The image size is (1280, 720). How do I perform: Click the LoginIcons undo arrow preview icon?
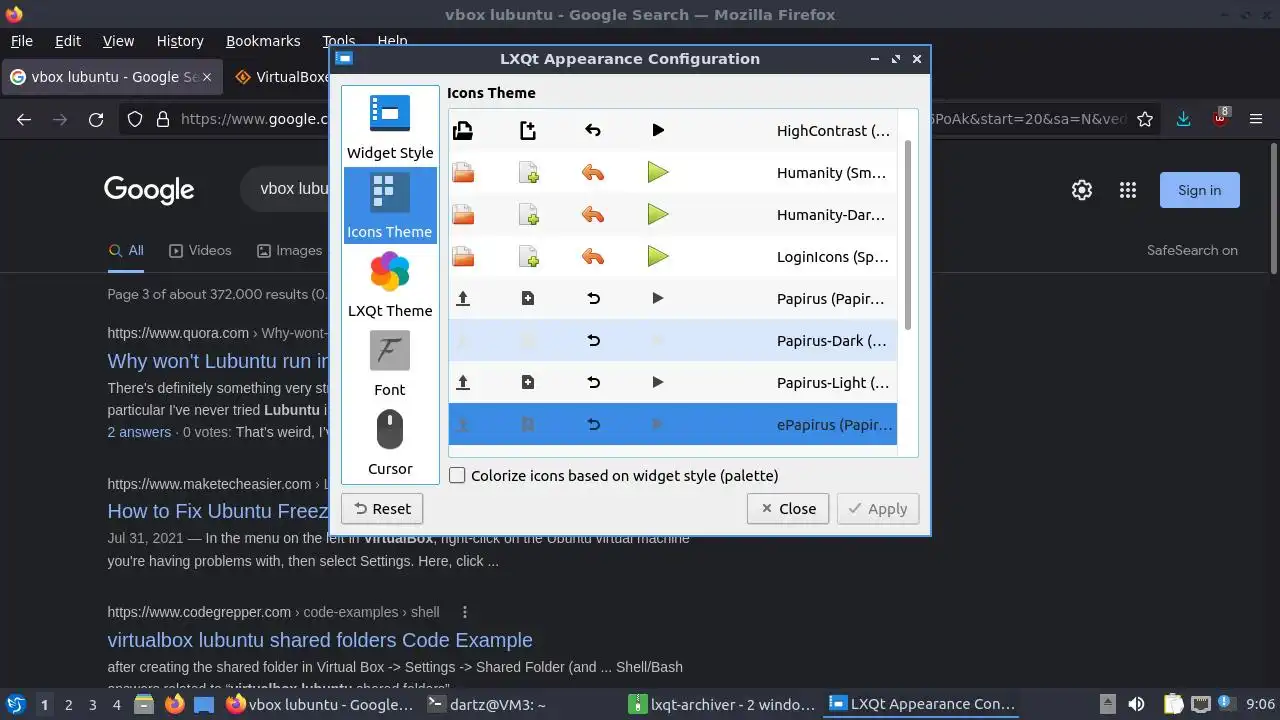[x=593, y=257]
